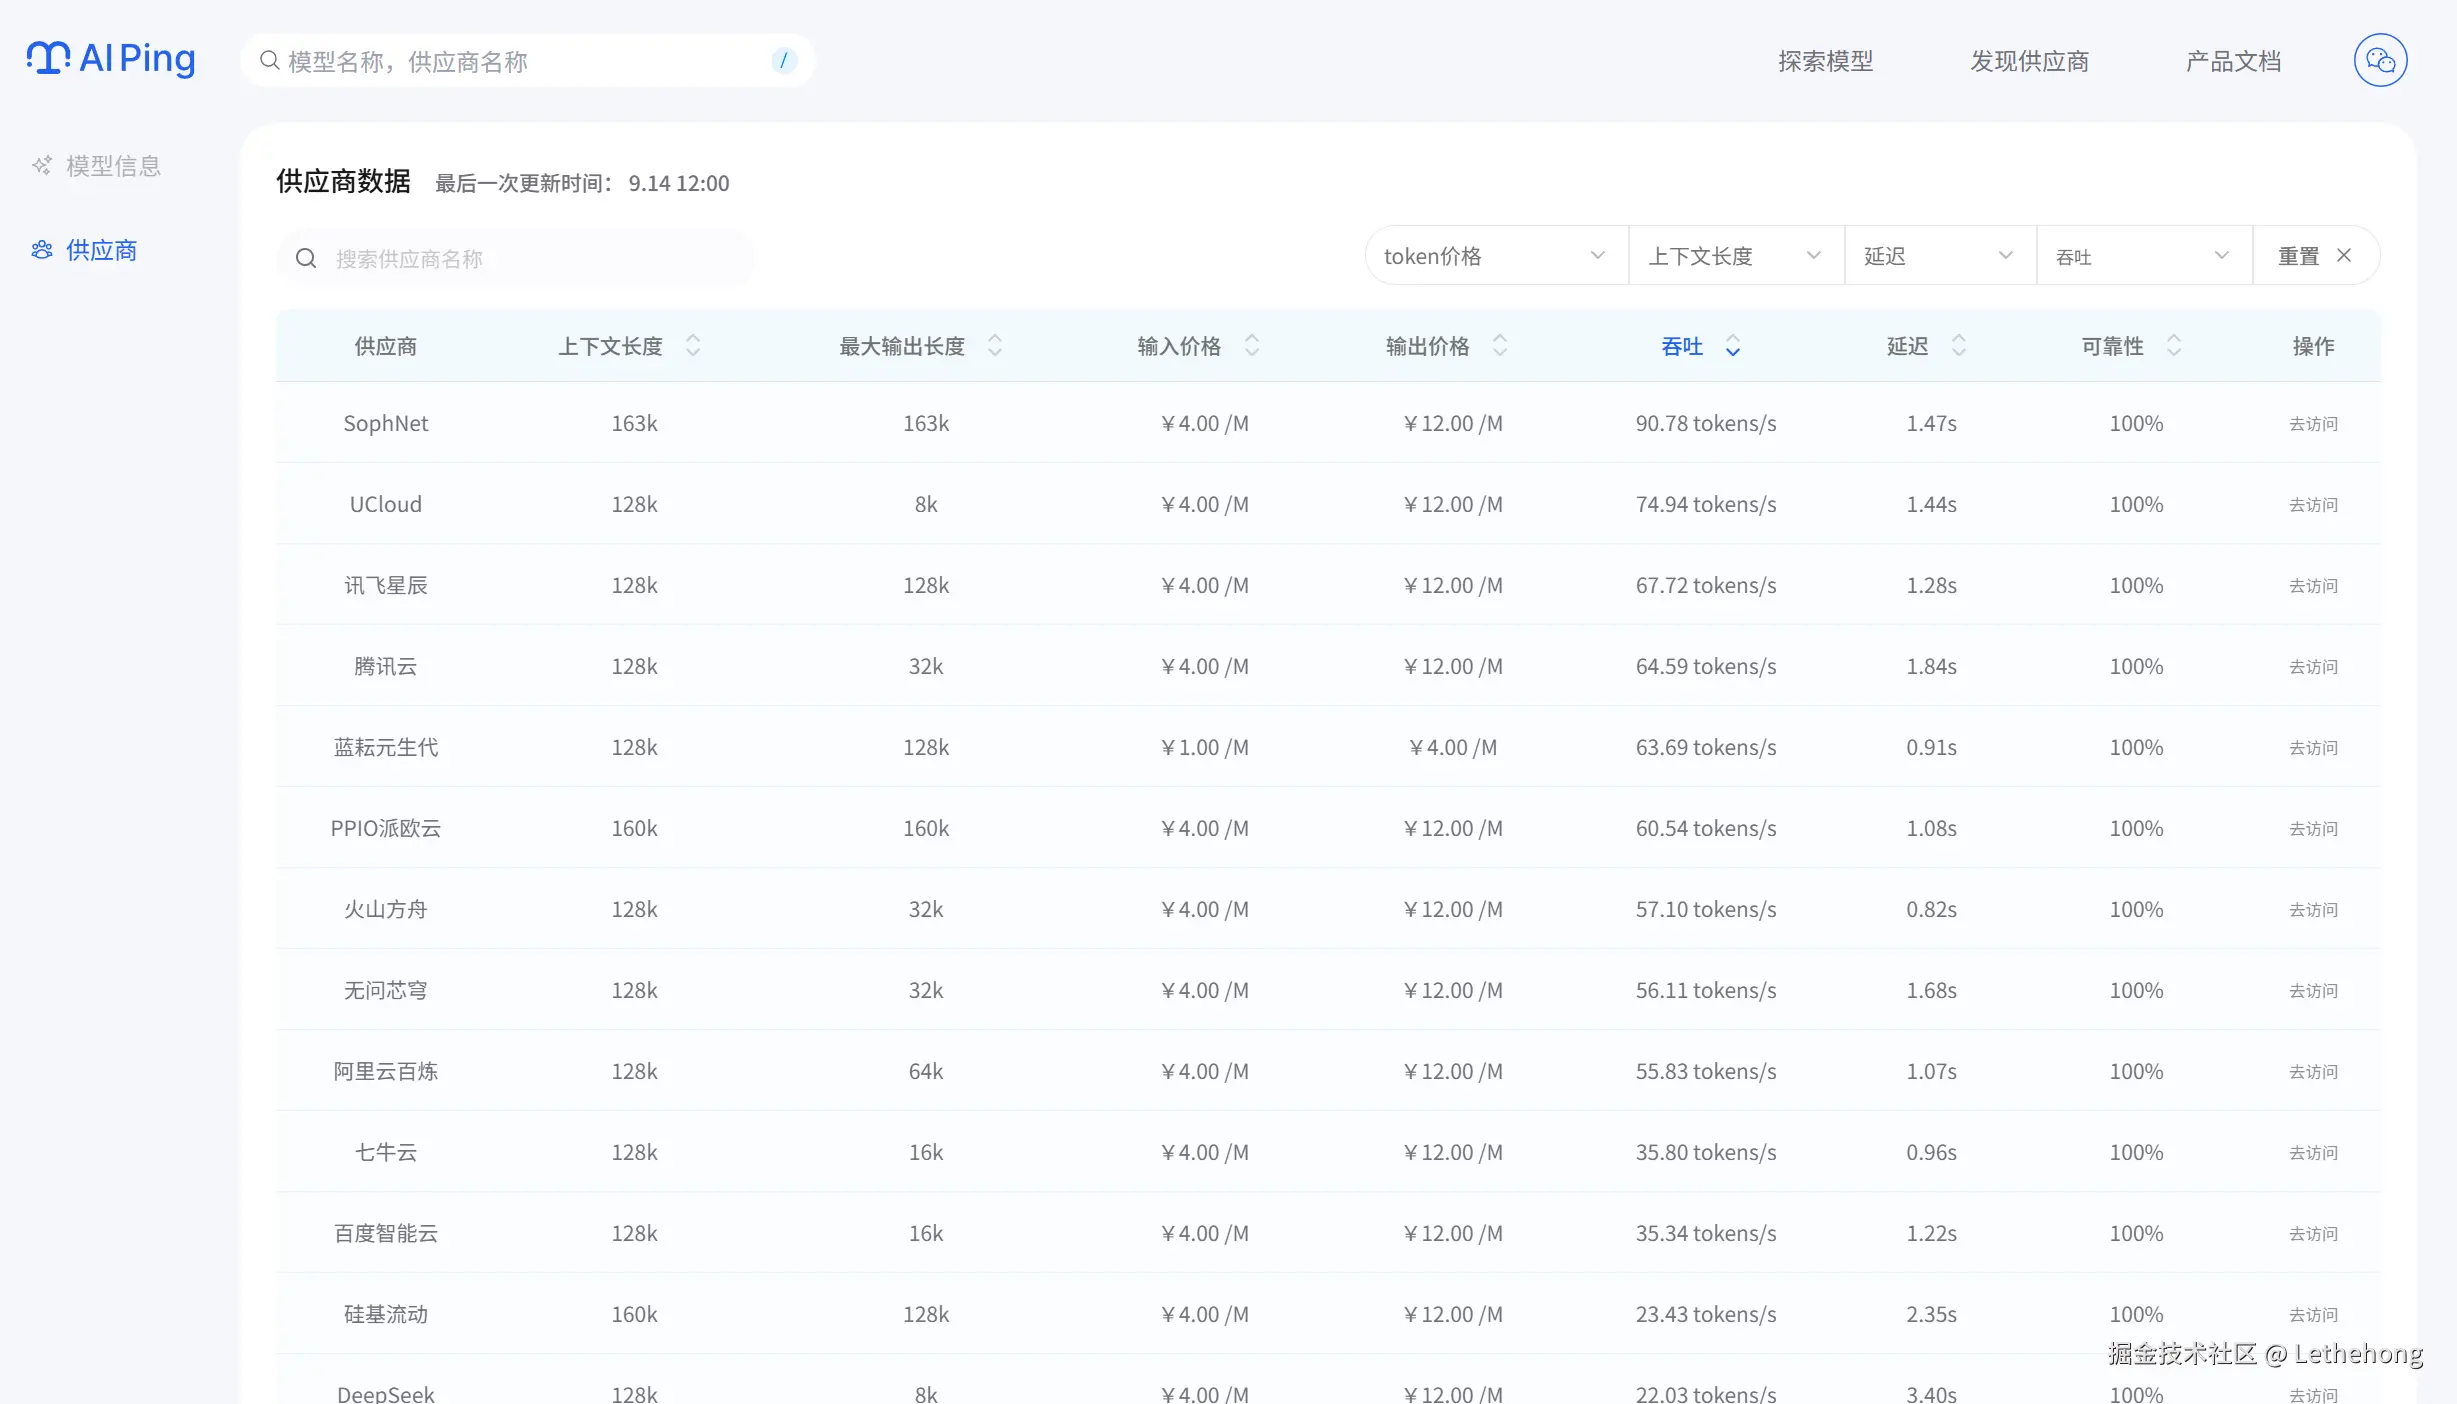Expand the 上下文长度 filter dropdown

(1735, 256)
